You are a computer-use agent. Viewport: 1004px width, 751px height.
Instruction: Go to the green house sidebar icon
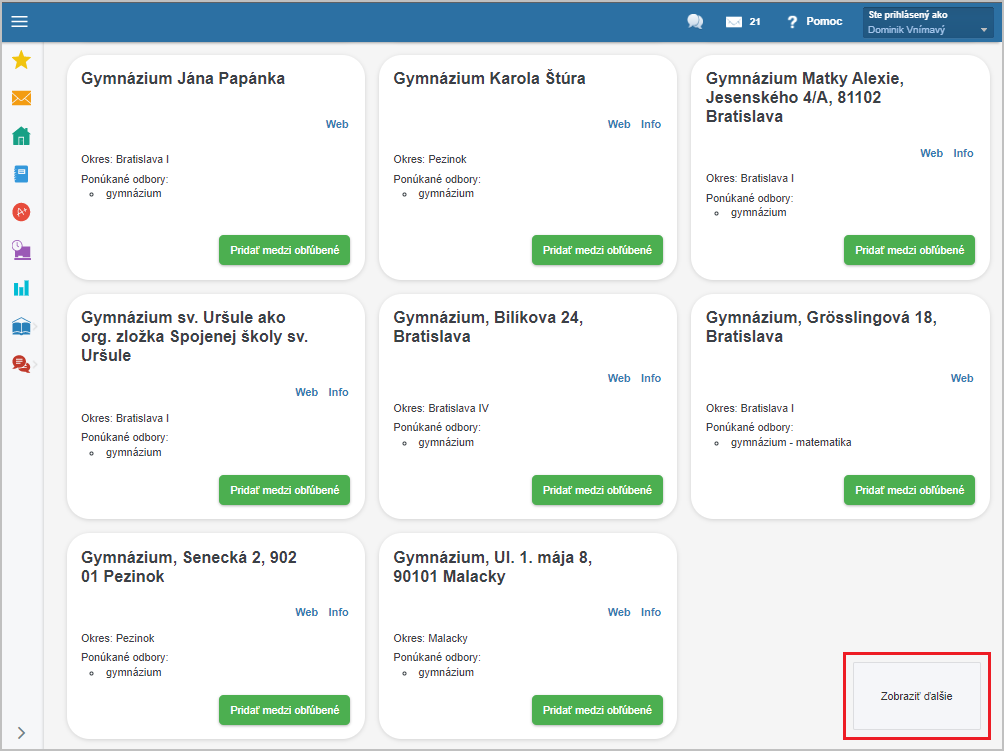pos(21,136)
